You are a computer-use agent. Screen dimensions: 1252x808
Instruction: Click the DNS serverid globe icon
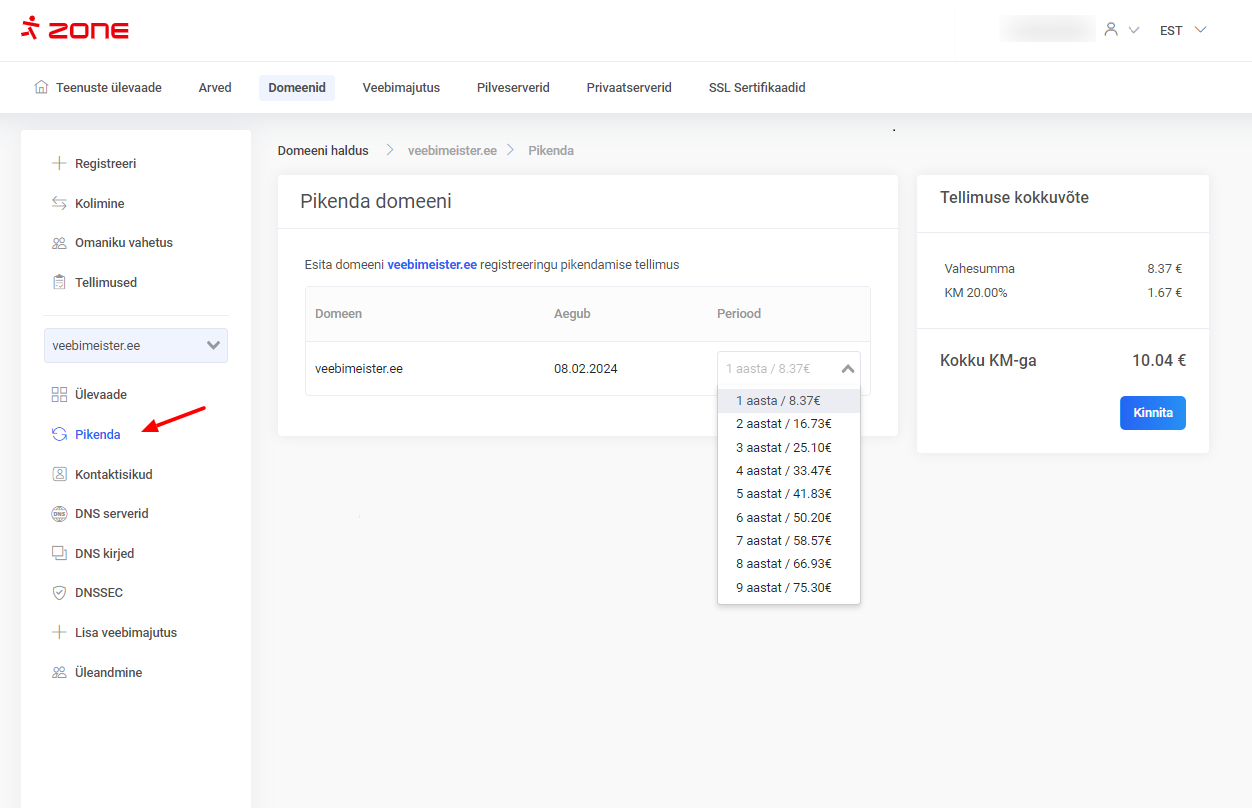tap(59, 514)
